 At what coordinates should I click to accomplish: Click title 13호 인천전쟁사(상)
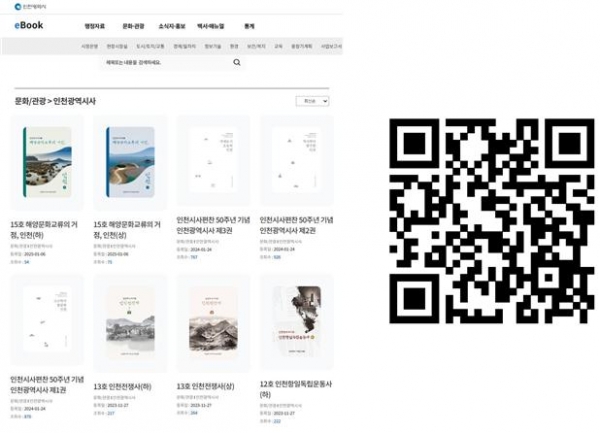click(205, 386)
